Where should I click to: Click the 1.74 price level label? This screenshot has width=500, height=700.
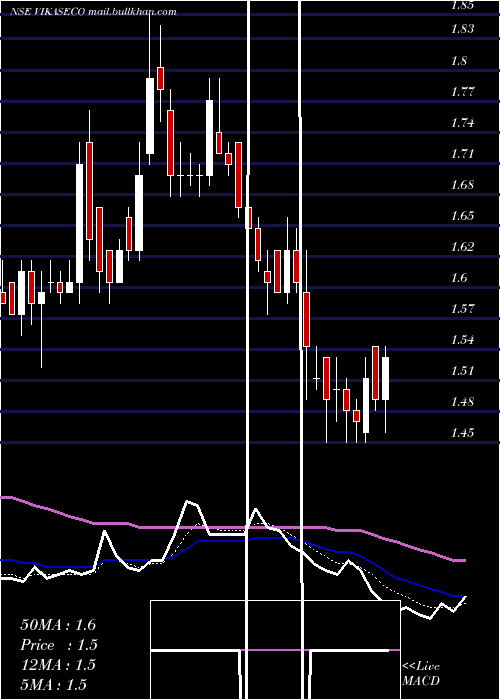462,123
